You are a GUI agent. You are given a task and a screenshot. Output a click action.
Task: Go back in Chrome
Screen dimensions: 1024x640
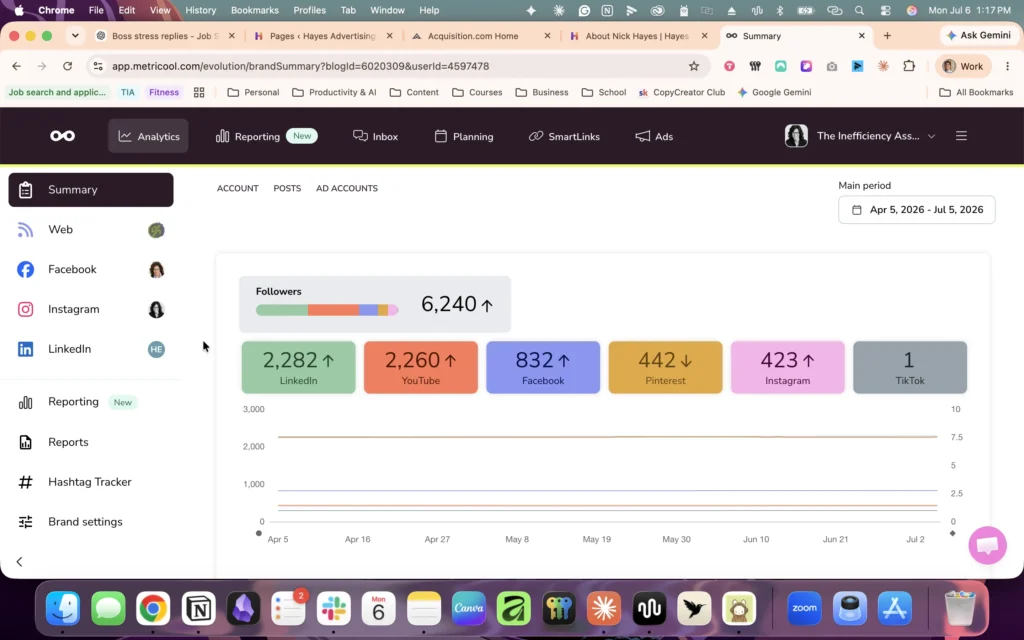pos(16,66)
